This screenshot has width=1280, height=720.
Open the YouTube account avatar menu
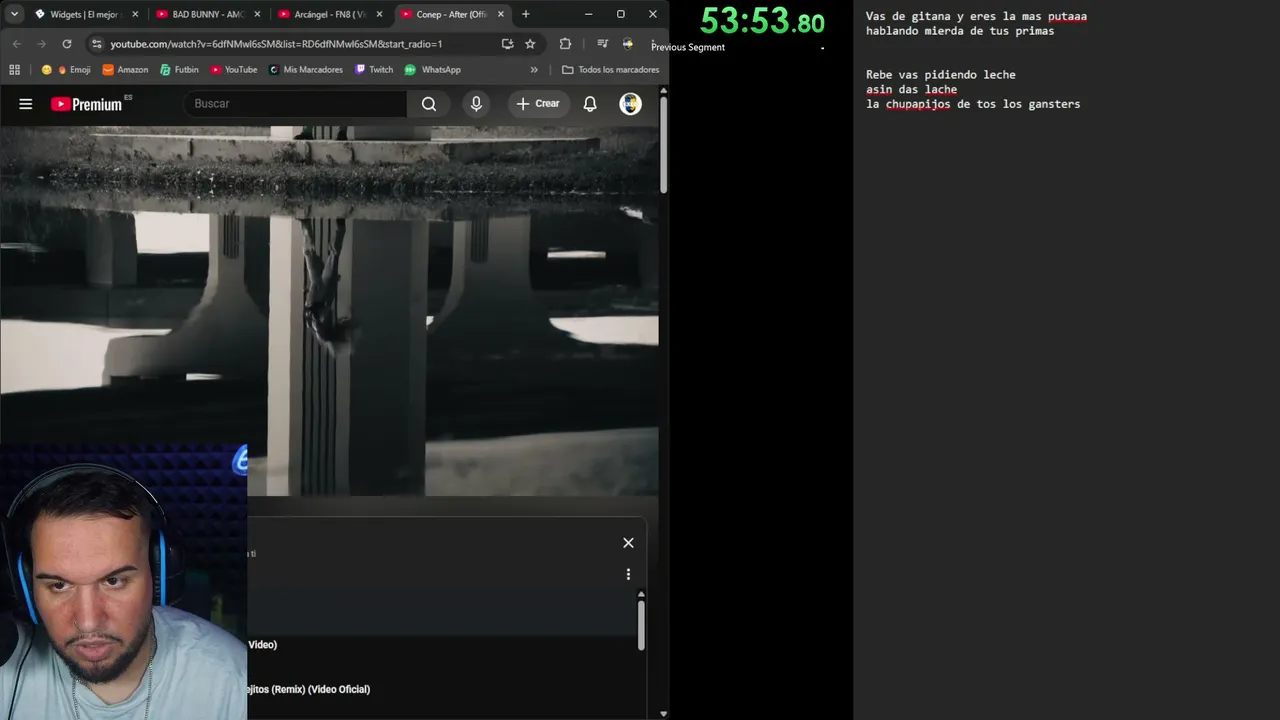tap(630, 104)
